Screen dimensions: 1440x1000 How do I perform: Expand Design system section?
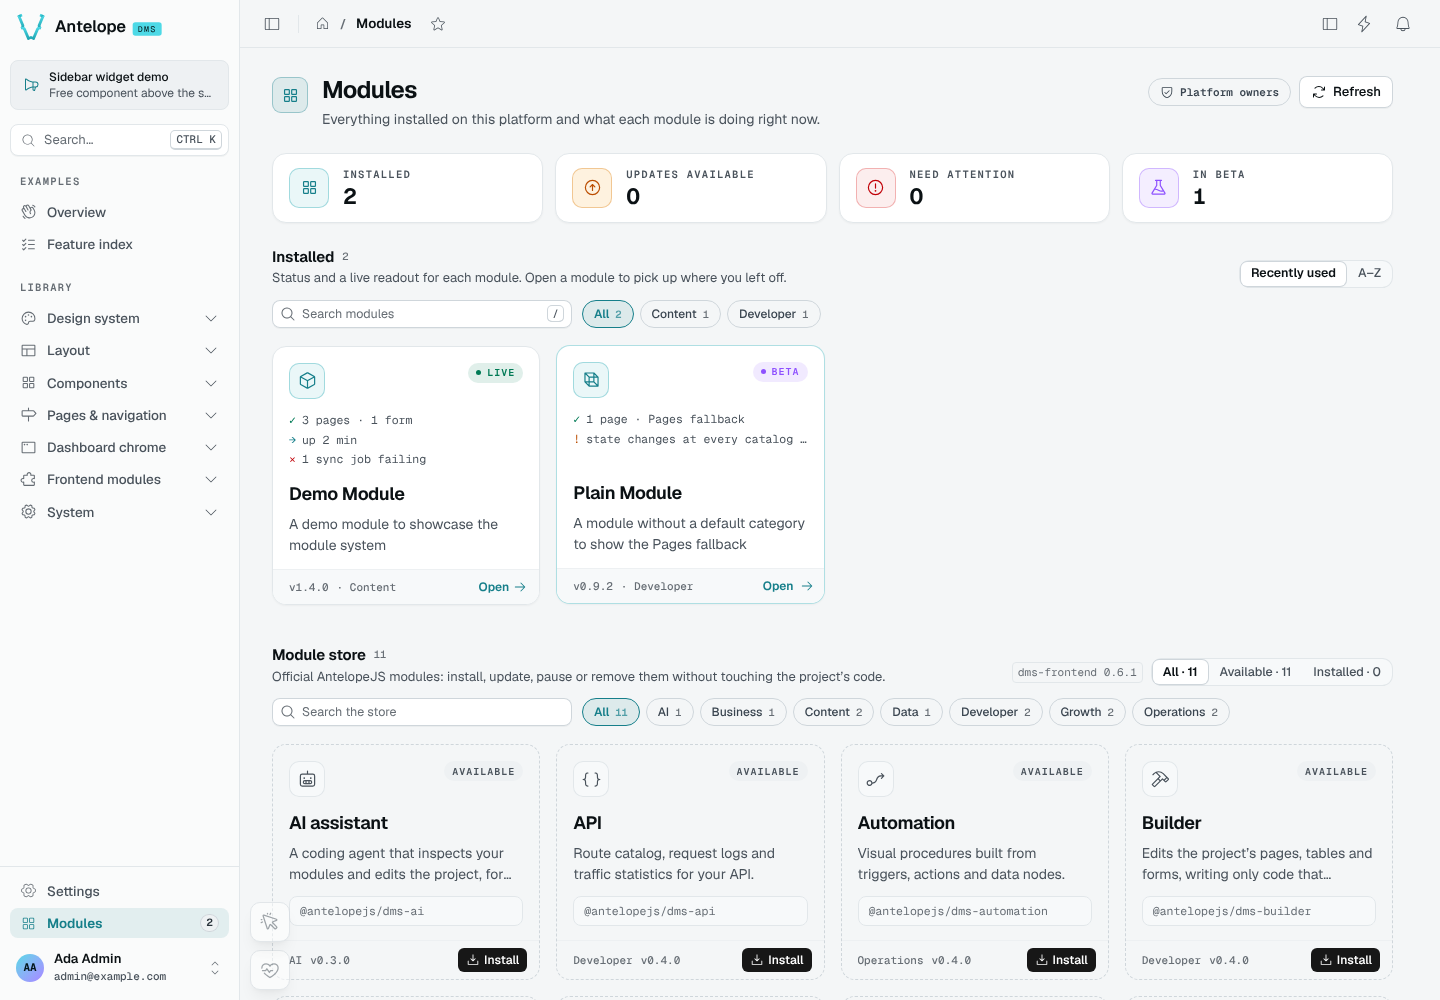pos(119,318)
